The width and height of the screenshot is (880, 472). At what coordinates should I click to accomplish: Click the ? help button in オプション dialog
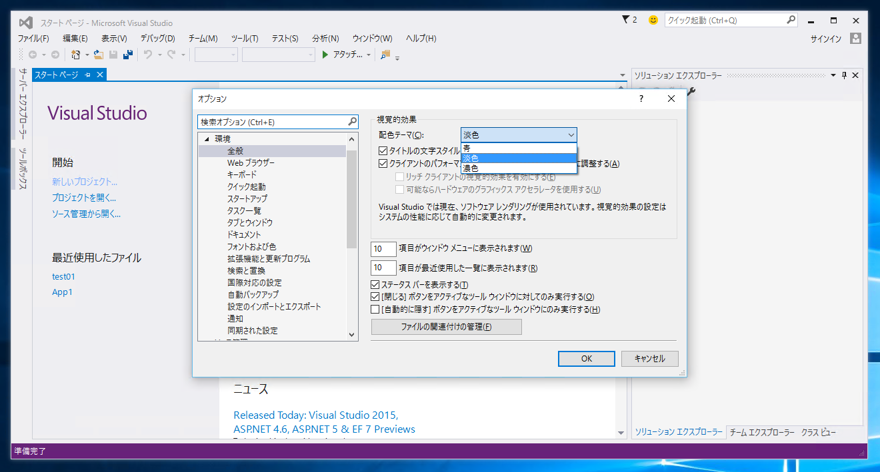click(641, 99)
